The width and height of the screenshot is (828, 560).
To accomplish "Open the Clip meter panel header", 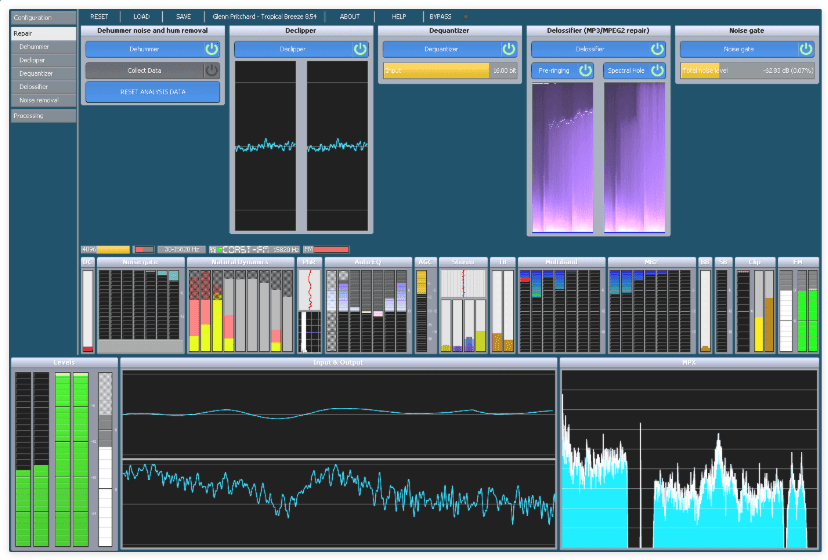I will click(x=755, y=262).
